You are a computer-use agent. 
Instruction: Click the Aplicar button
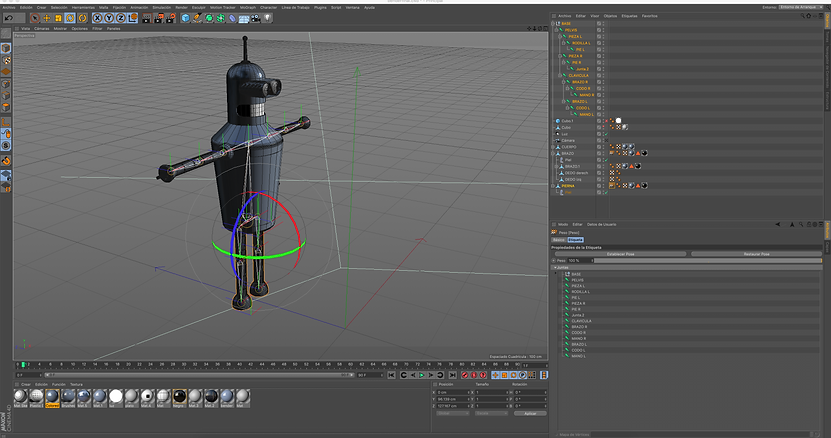click(x=529, y=412)
